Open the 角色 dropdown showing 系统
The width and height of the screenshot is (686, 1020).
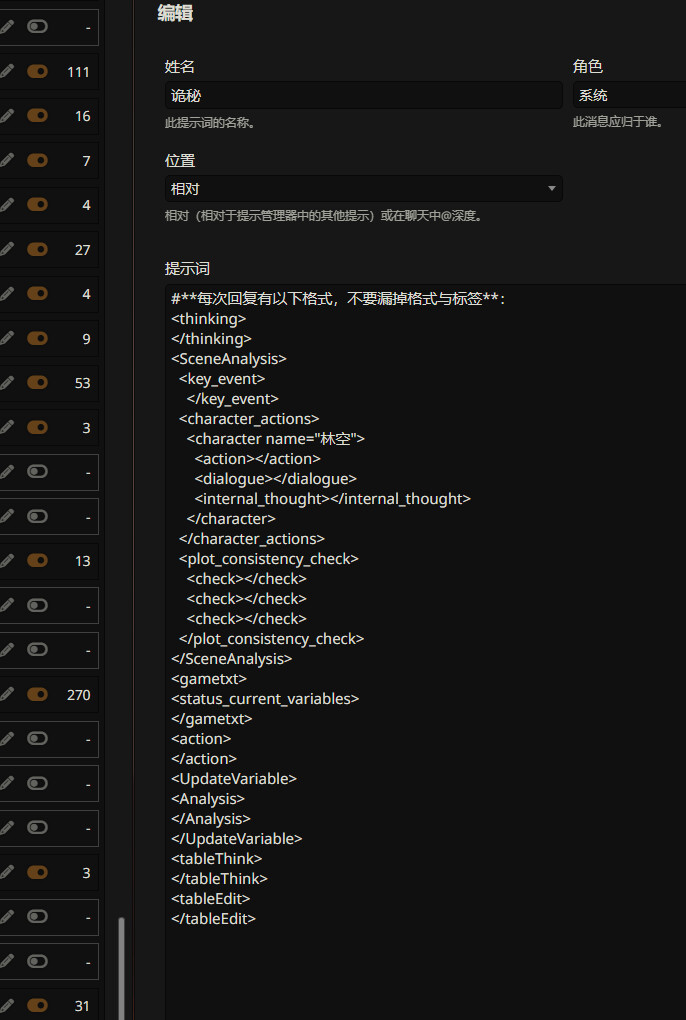coord(629,95)
